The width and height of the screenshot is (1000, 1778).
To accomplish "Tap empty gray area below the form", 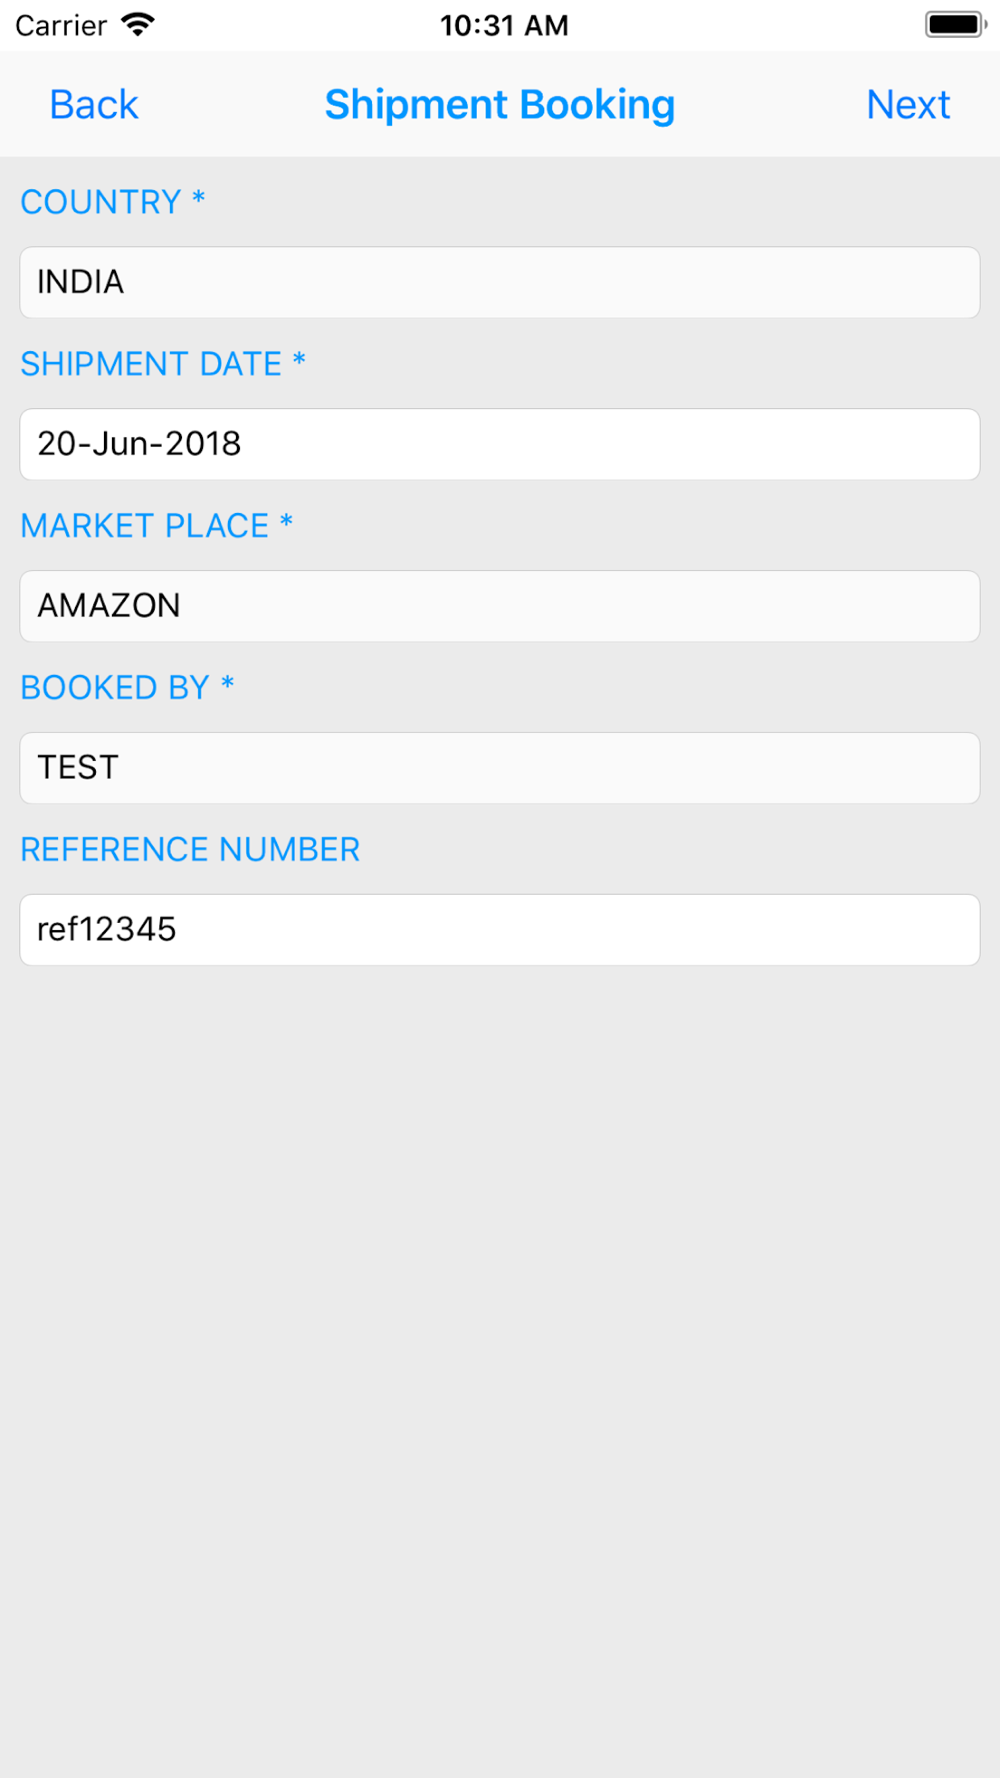I will tap(500, 1370).
